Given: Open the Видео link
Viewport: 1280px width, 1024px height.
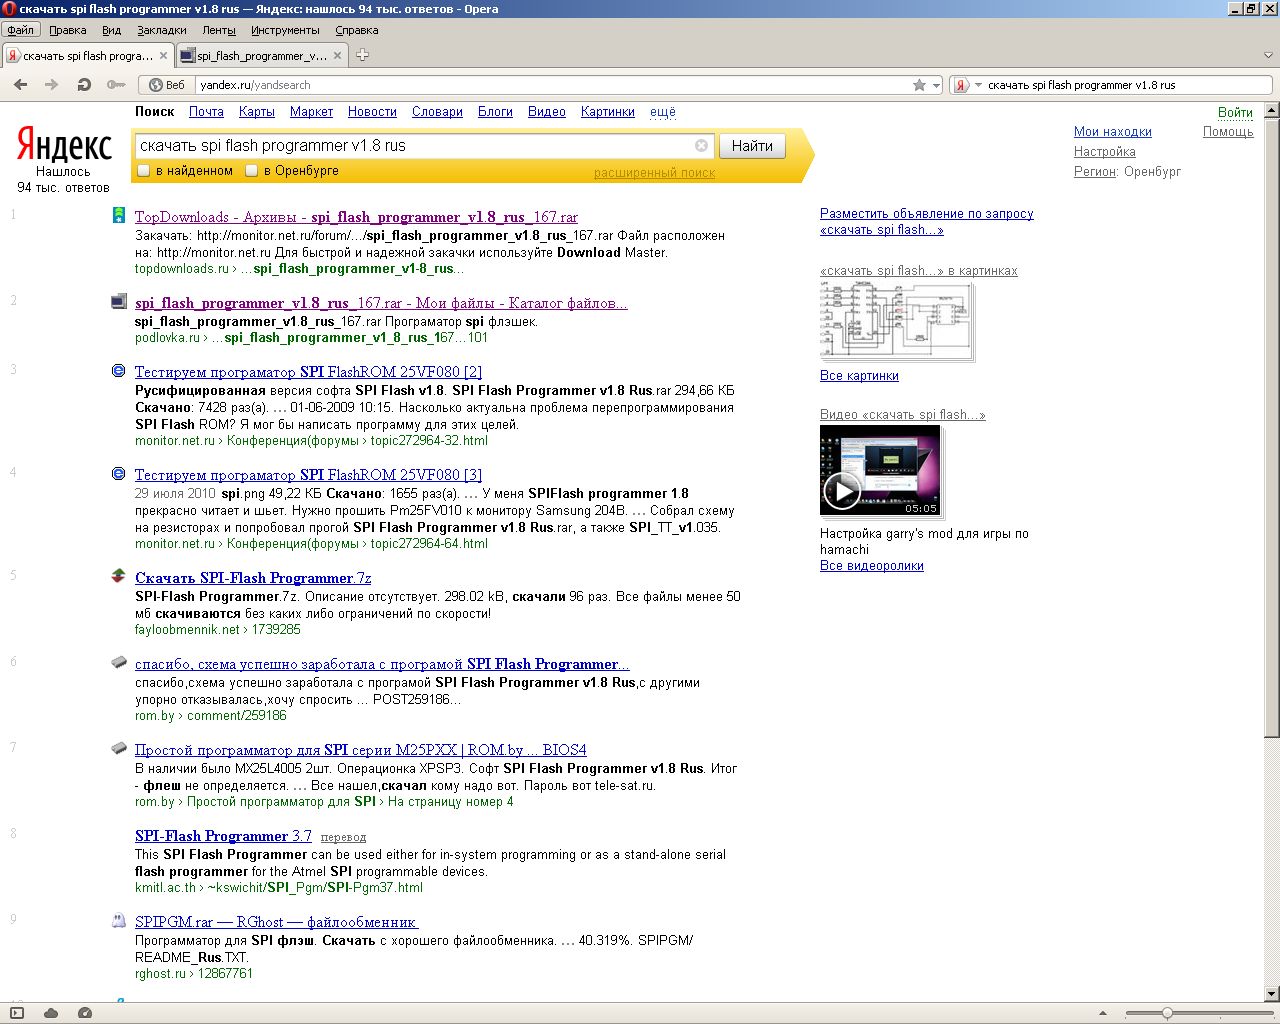Looking at the screenshot, I should pos(547,112).
